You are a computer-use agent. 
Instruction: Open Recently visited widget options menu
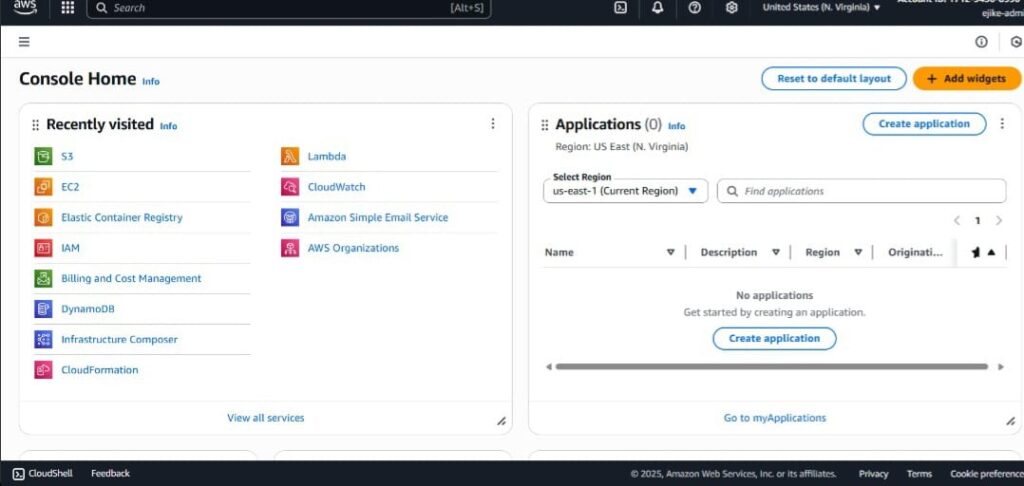(492, 124)
